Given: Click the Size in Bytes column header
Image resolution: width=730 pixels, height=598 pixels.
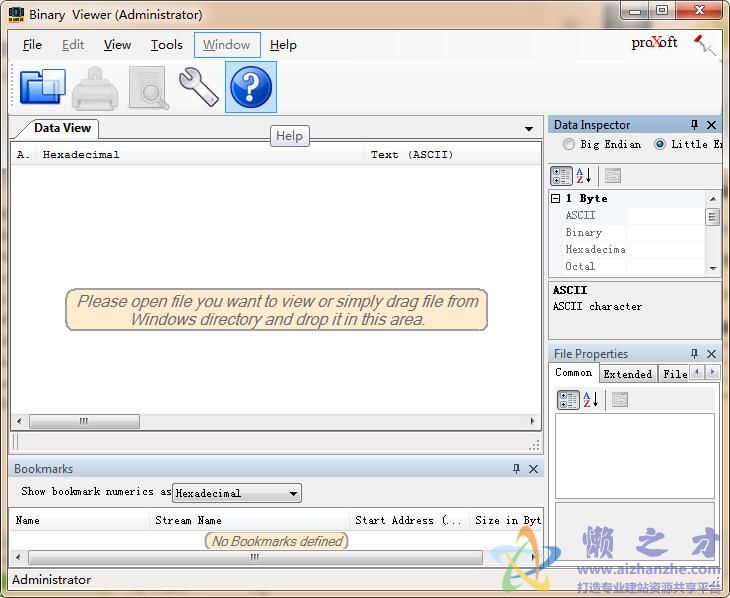Looking at the screenshot, I should point(506,520).
